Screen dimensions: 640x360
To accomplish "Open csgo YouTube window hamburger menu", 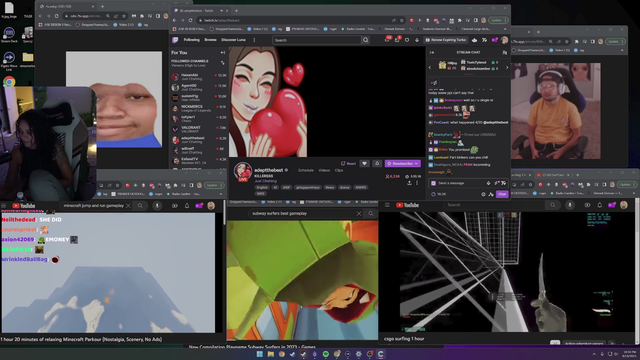I will (x=387, y=205).
